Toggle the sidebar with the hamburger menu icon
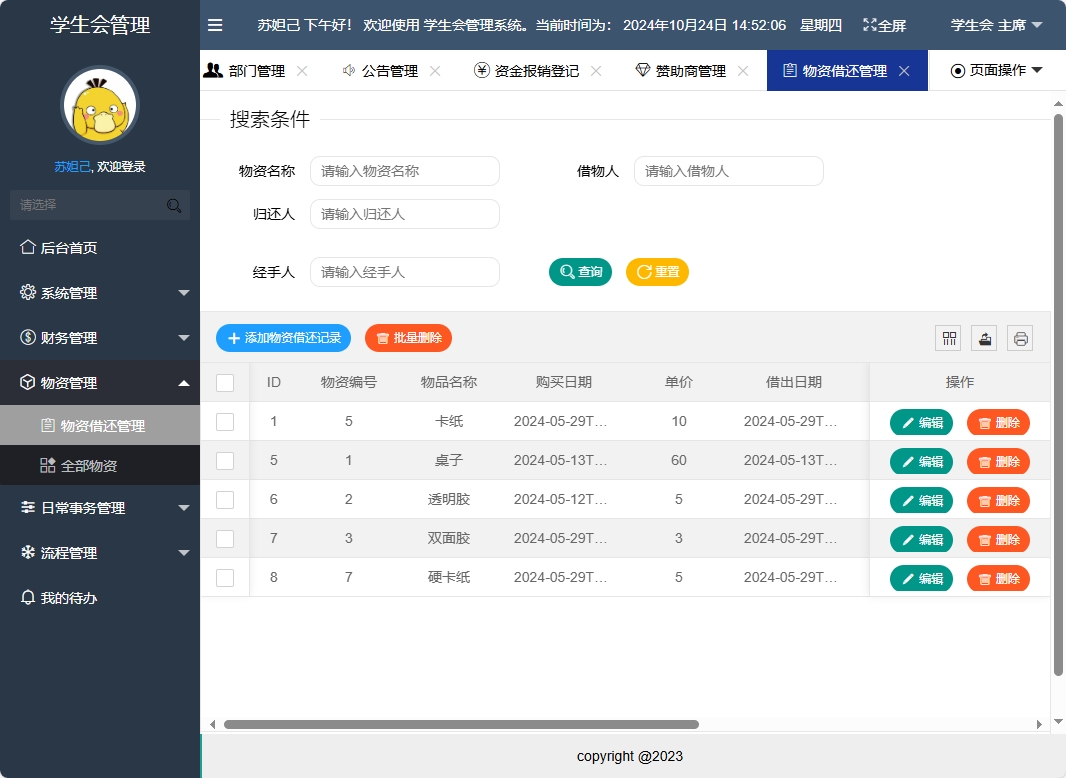Viewport: 1066px width, 778px height. pyautogui.click(x=215, y=25)
